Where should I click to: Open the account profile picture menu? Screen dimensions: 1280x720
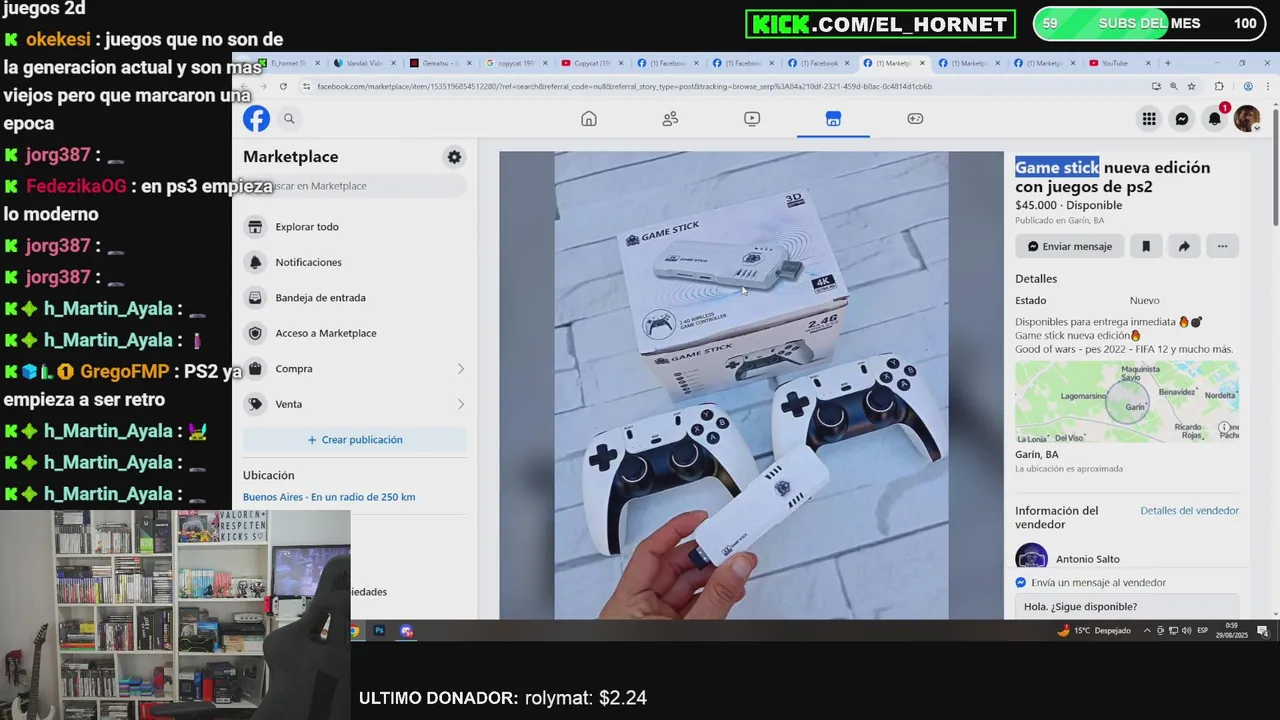(x=1247, y=119)
